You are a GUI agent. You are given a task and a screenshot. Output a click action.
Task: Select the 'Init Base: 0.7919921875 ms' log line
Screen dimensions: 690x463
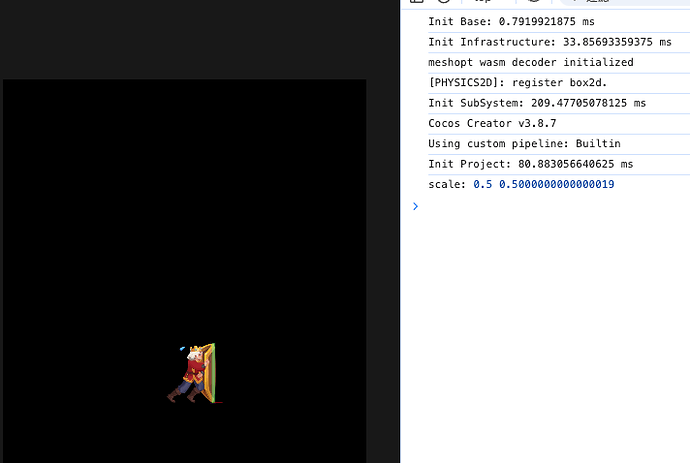point(511,22)
